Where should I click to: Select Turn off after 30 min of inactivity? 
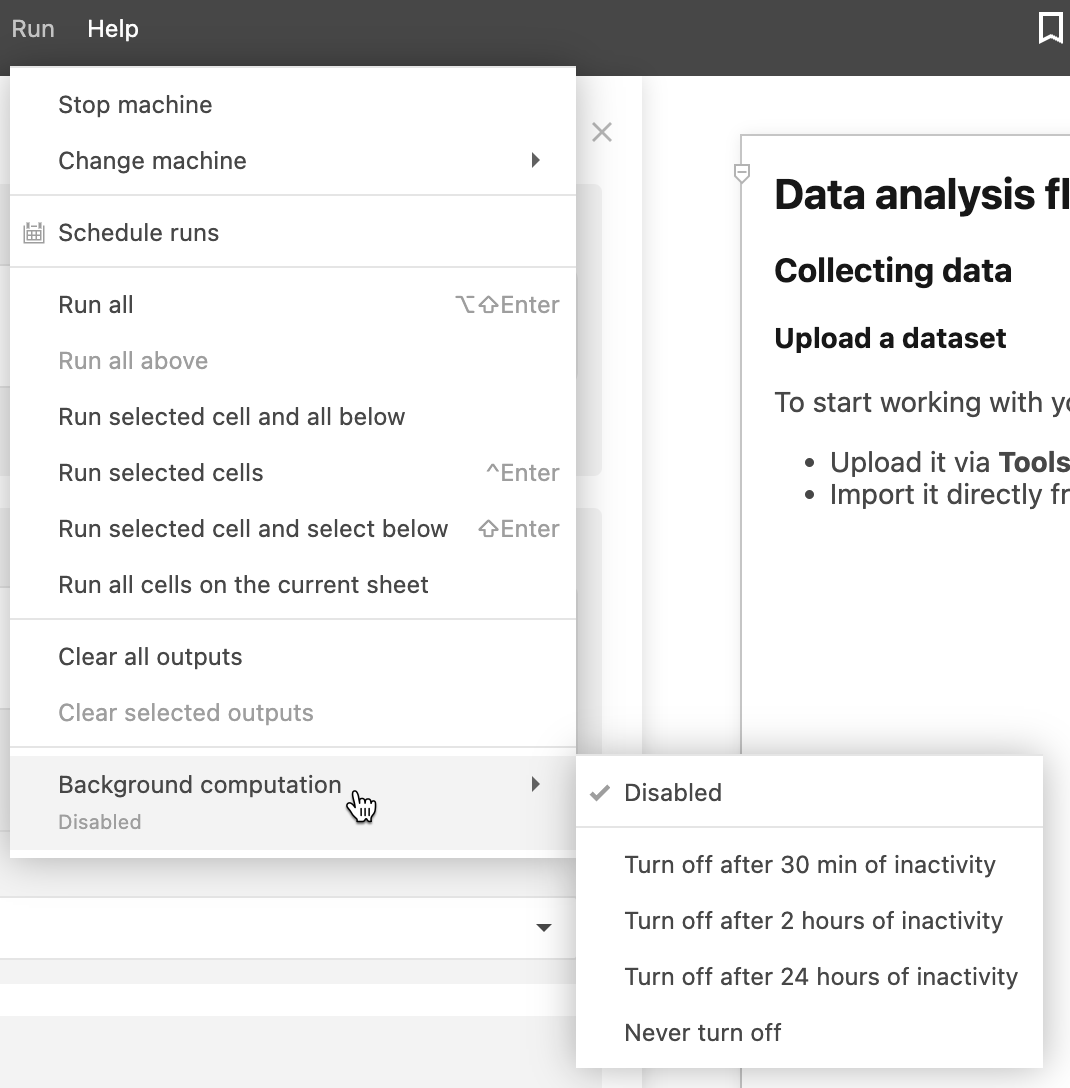[810, 864]
